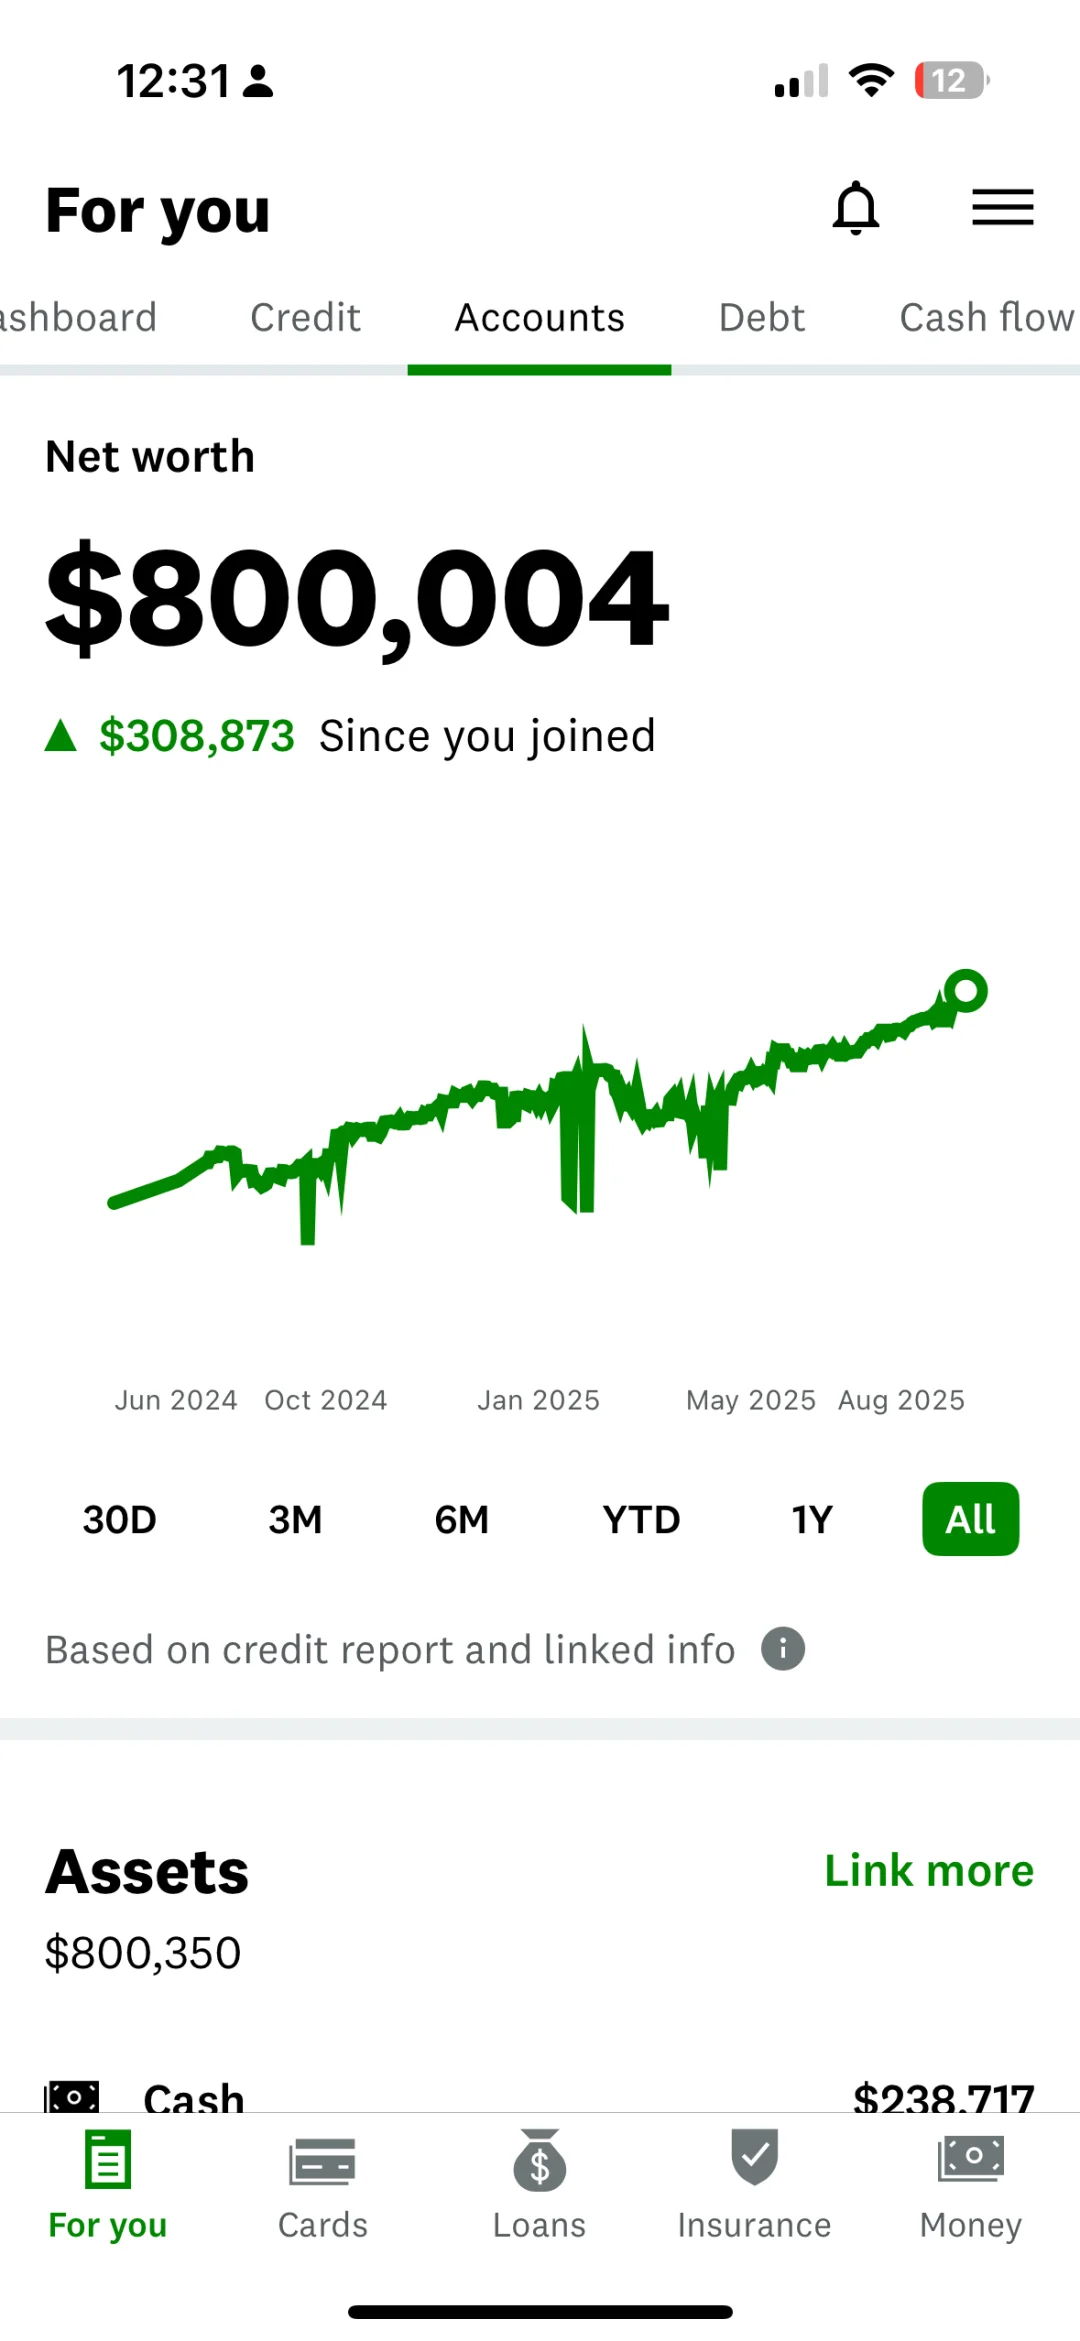Open the Insurance shield icon
The height and width of the screenshot is (2341, 1080).
point(754,2158)
